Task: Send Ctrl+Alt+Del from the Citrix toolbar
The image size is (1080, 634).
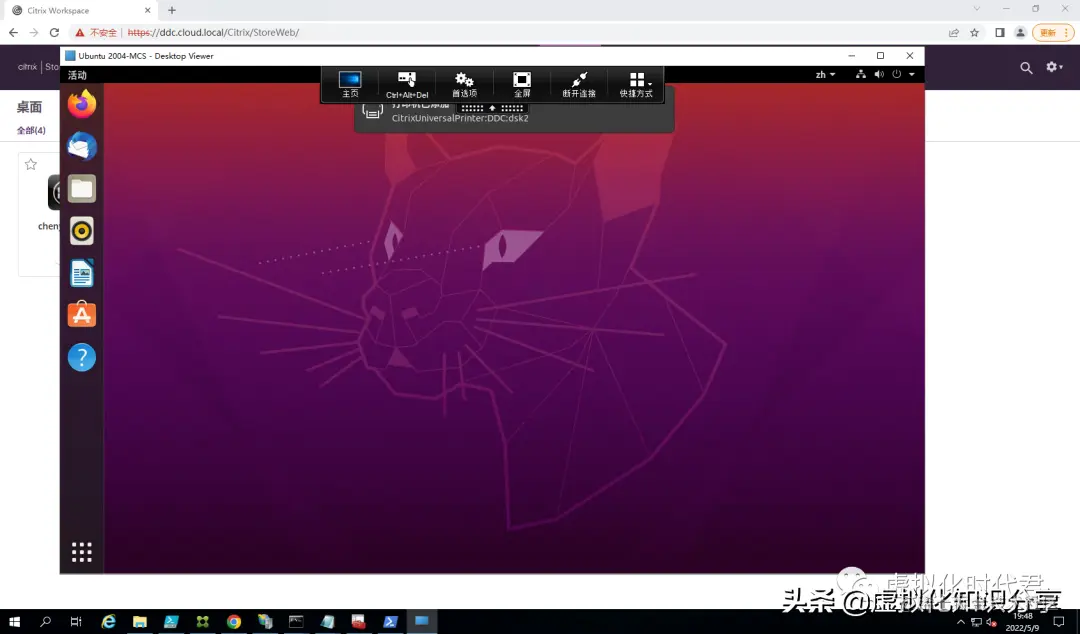Action: pyautogui.click(x=407, y=84)
